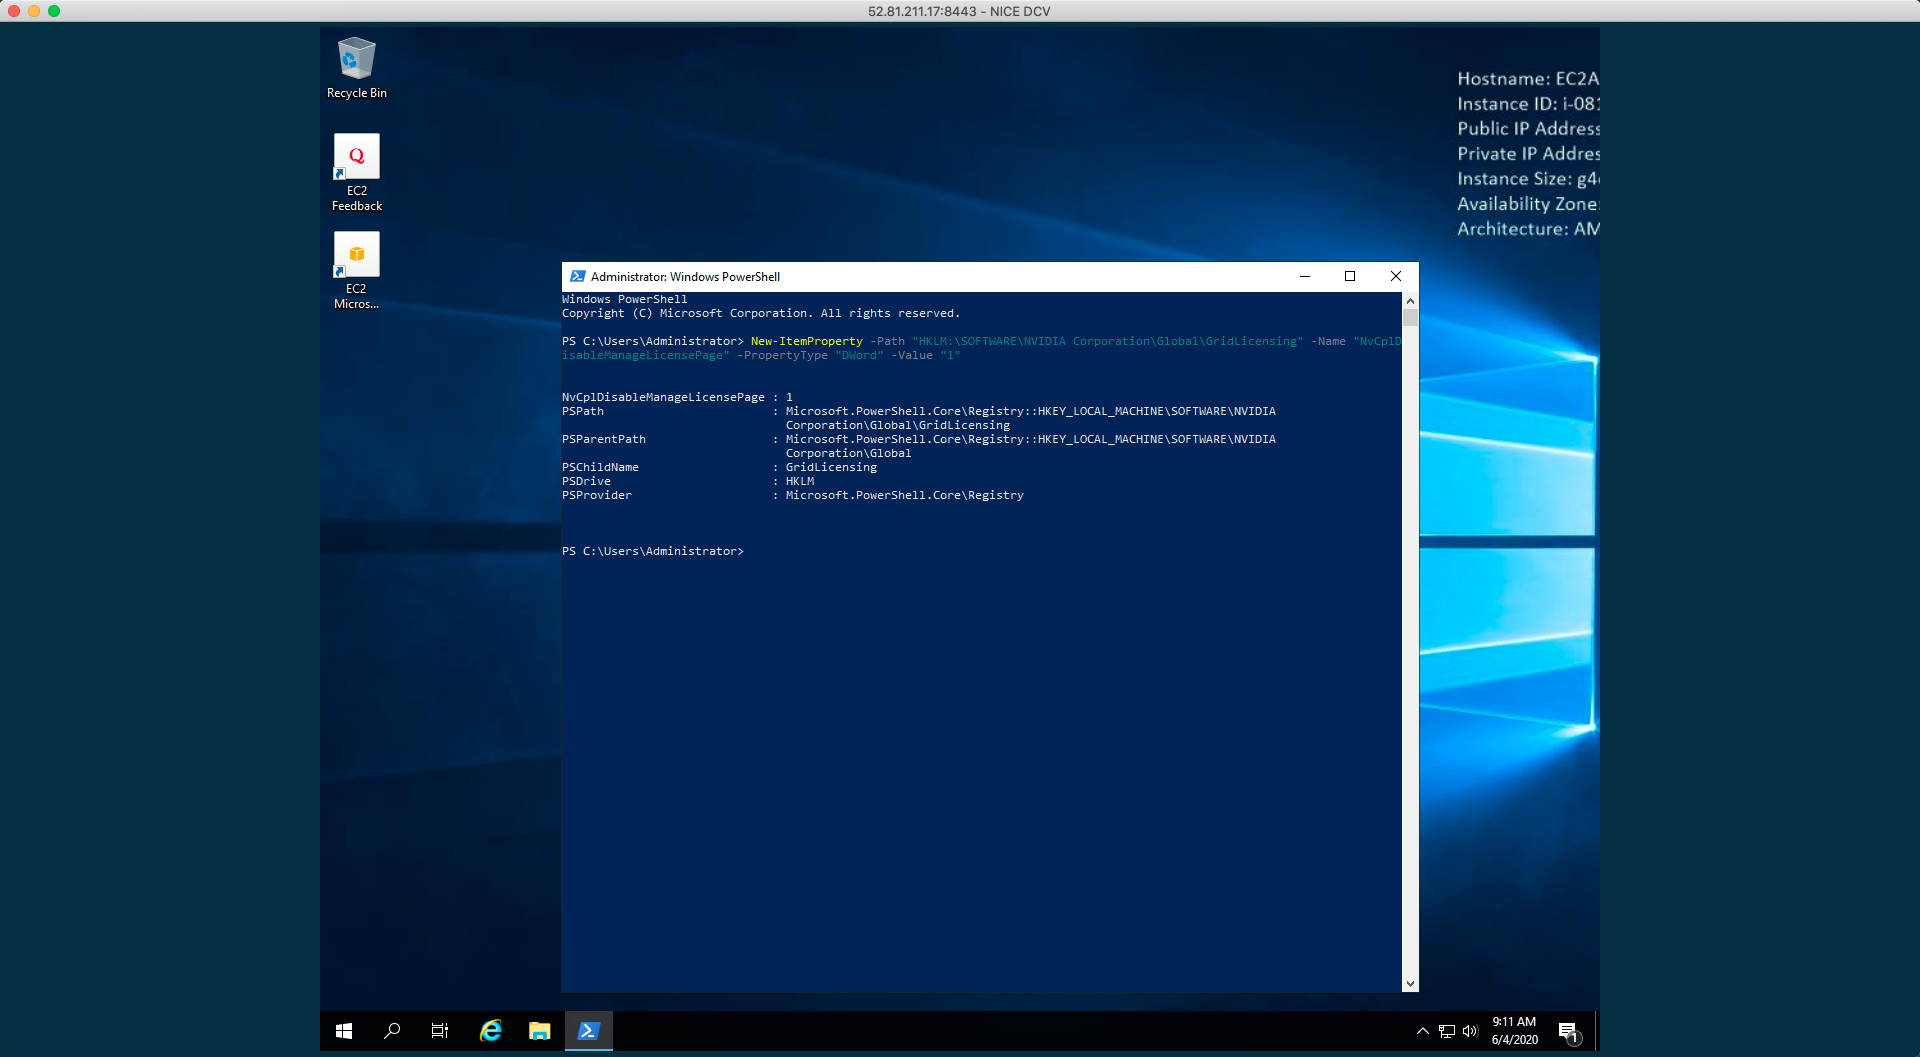Viewport: 1920px width, 1057px height.
Task: Click the volume speaker tray icon
Action: pyautogui.click(x=1470, y=1031)
